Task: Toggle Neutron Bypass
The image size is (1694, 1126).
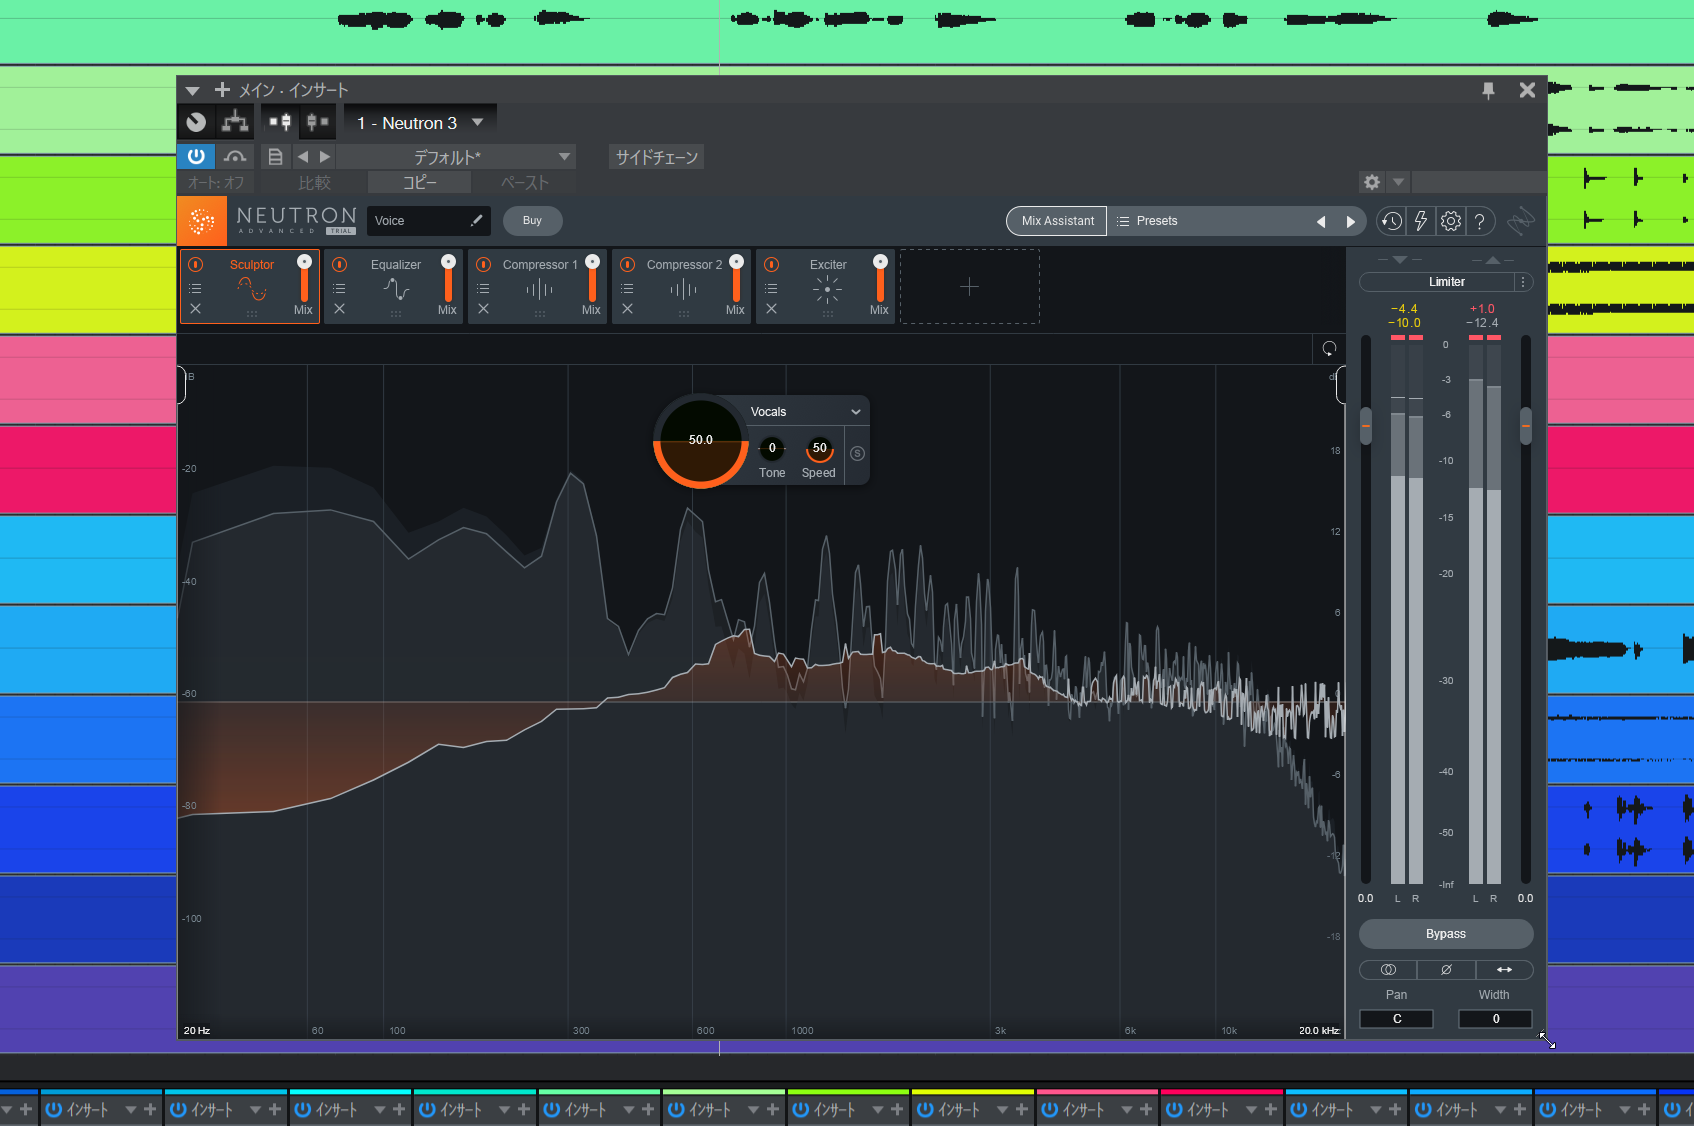Action: 1446,934
